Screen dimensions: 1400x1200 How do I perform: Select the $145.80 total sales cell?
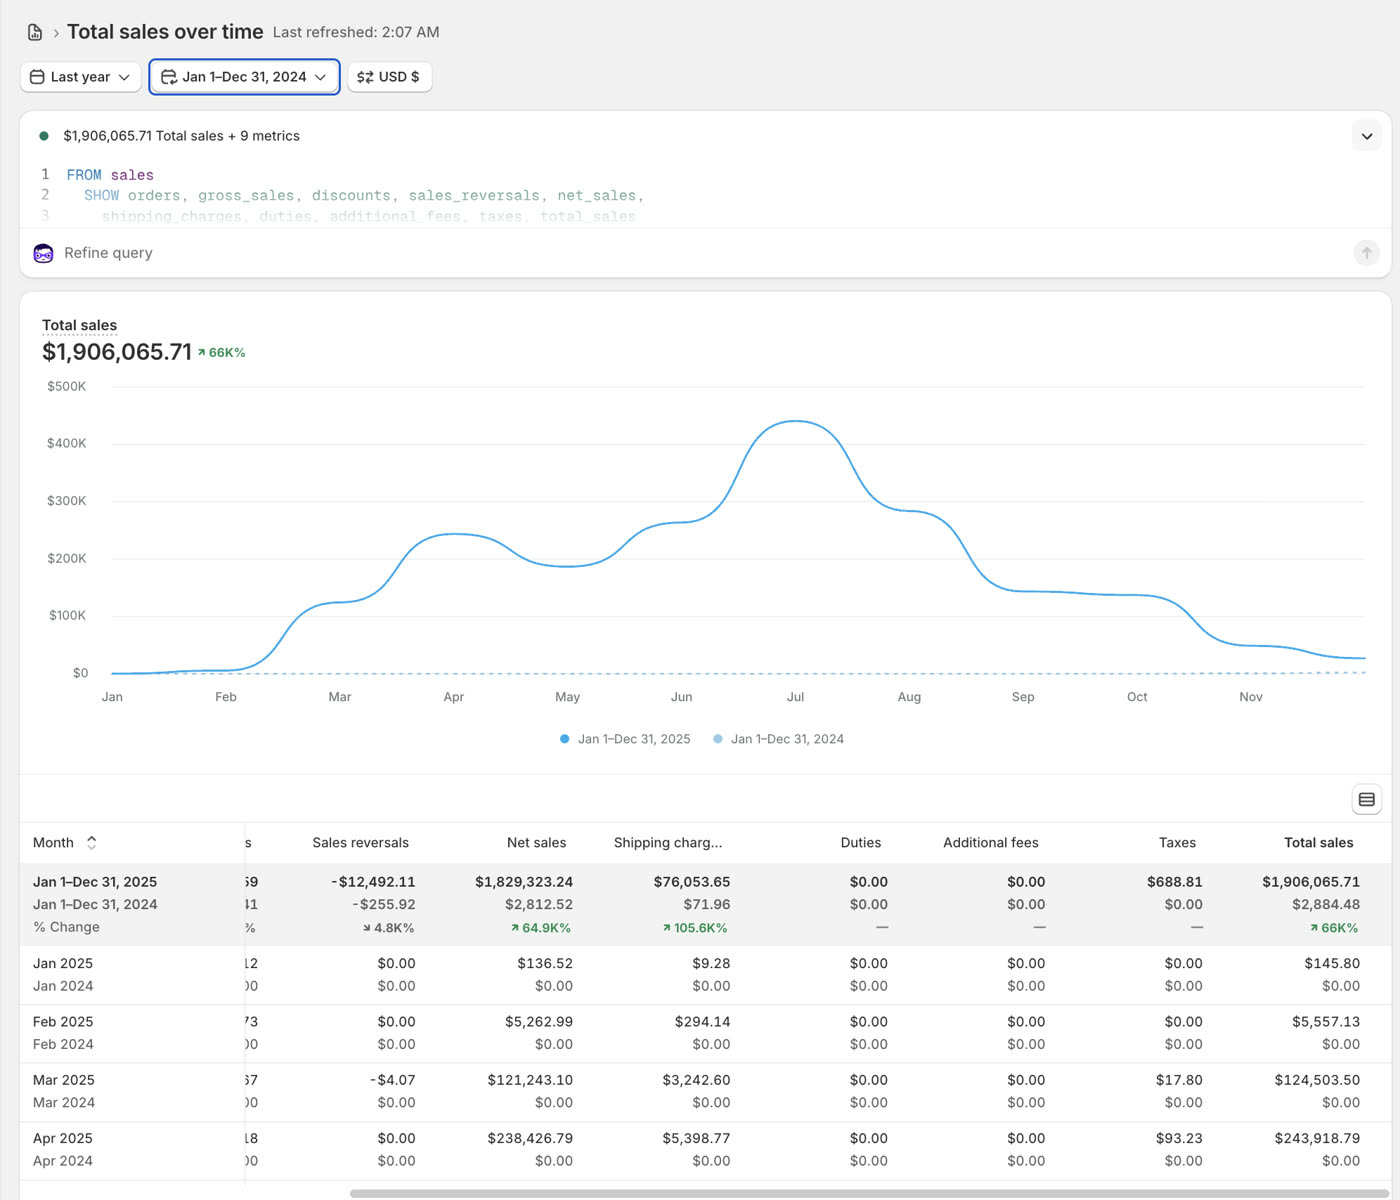(1332, 963)
